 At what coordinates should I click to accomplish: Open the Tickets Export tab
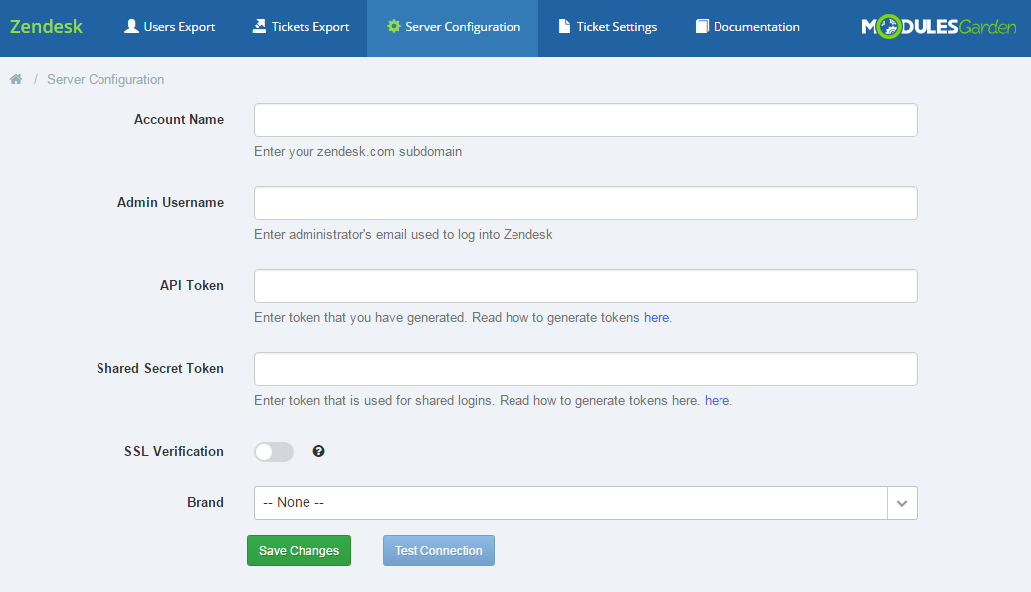click(301, 27)
